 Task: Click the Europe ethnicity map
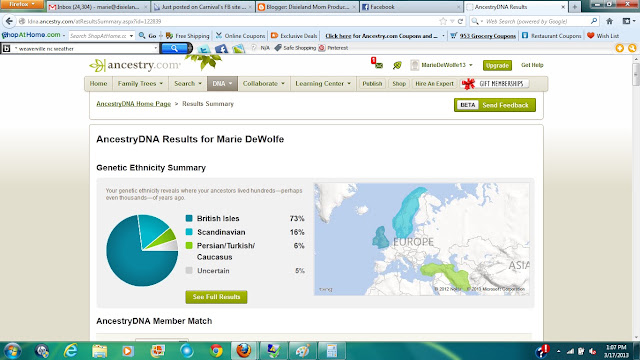[422, 239]
